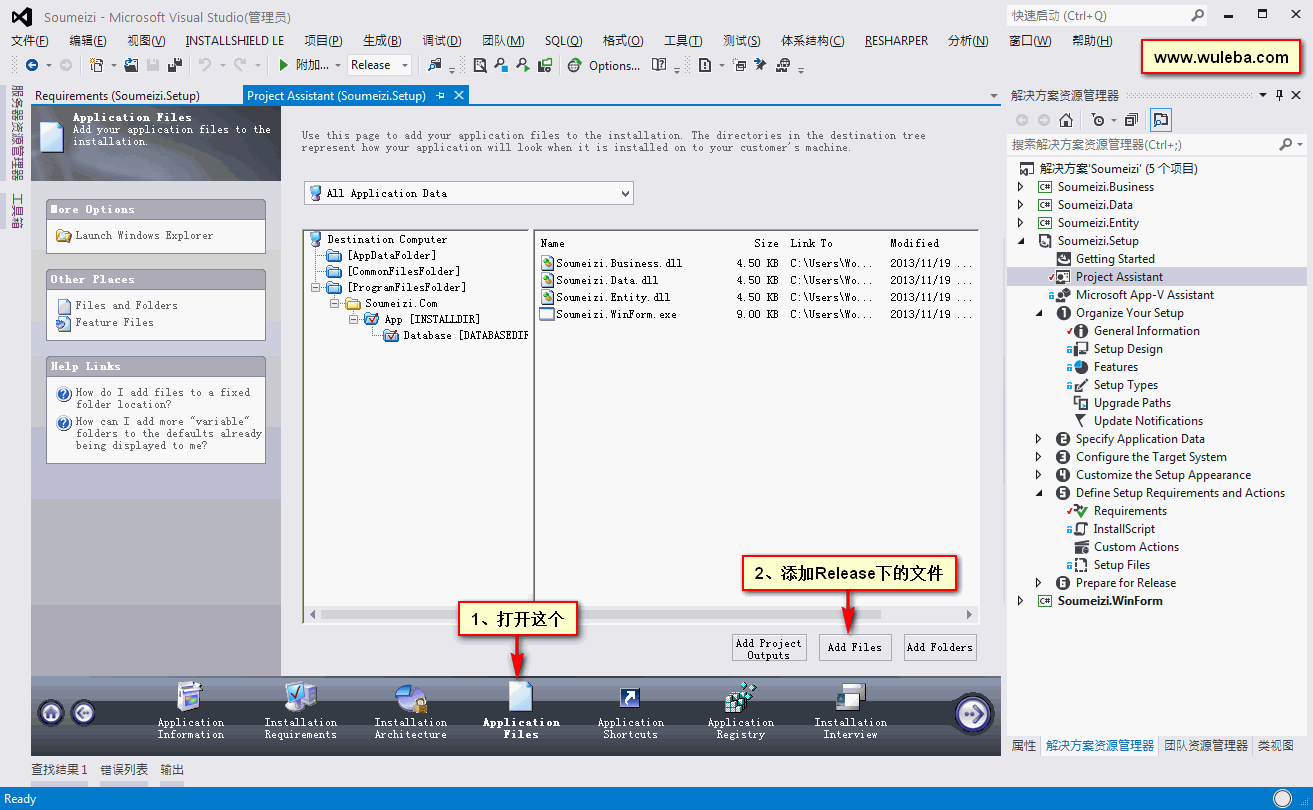Click the round next-arrow navigation icon
Viewport: 1313px width, 810px height.
973,713
